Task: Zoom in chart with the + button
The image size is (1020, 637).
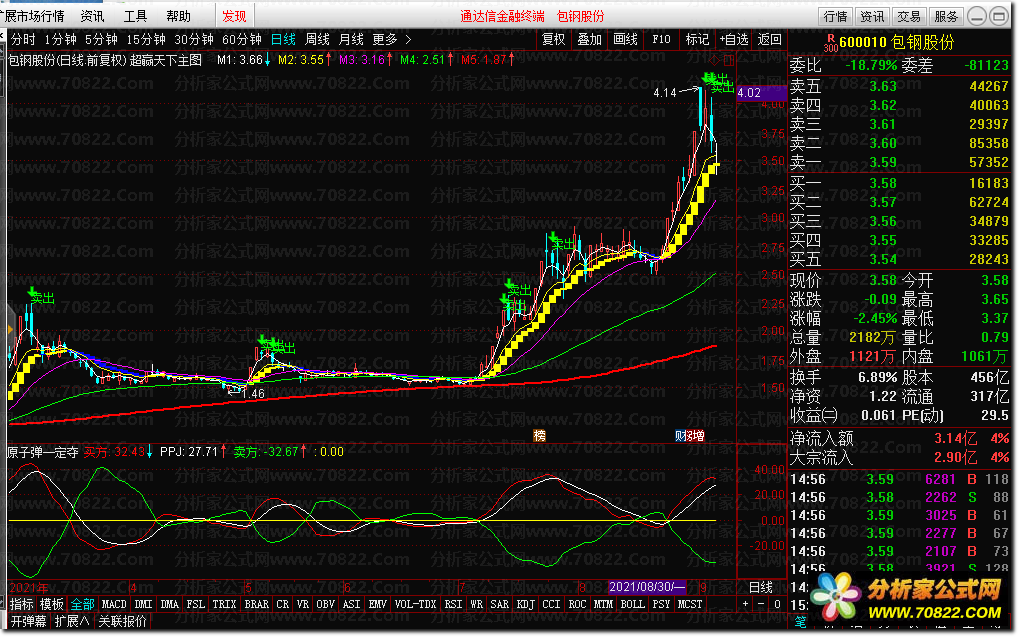Action: click(x=745, y=604)
